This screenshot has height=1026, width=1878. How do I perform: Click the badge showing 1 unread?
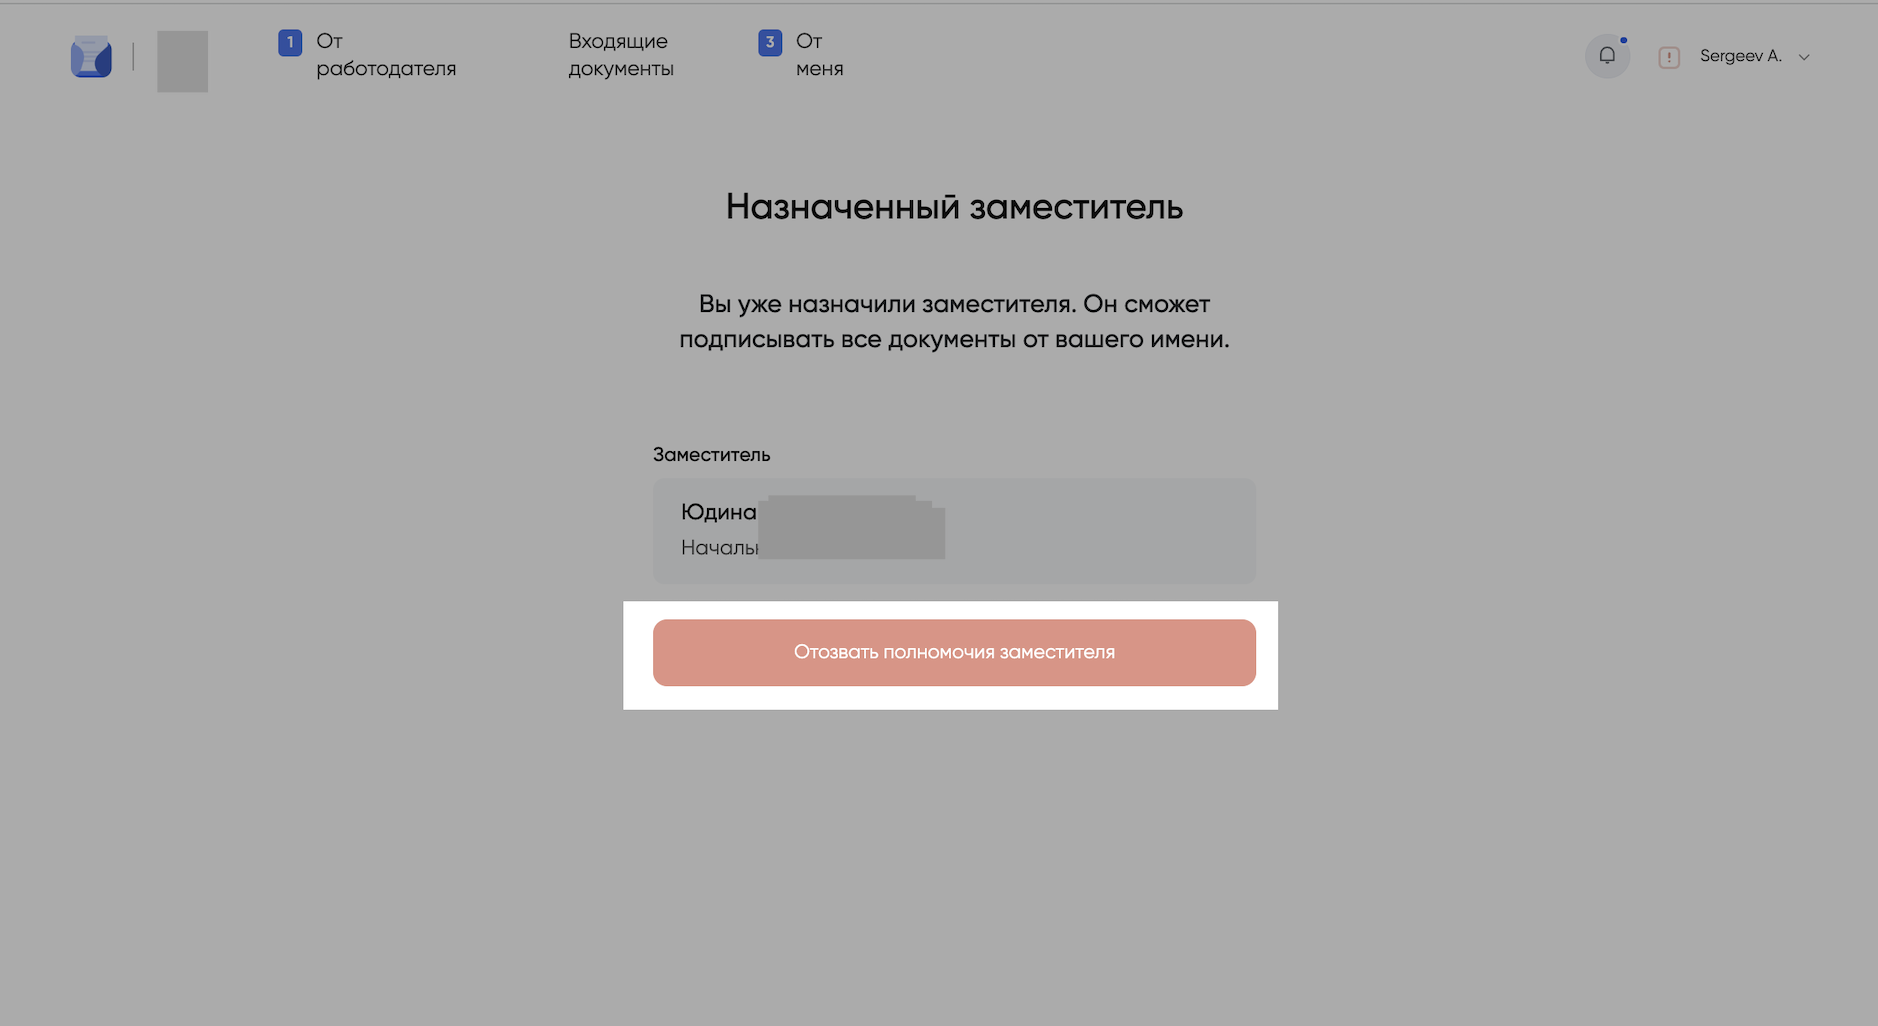(x=290, y=43)
